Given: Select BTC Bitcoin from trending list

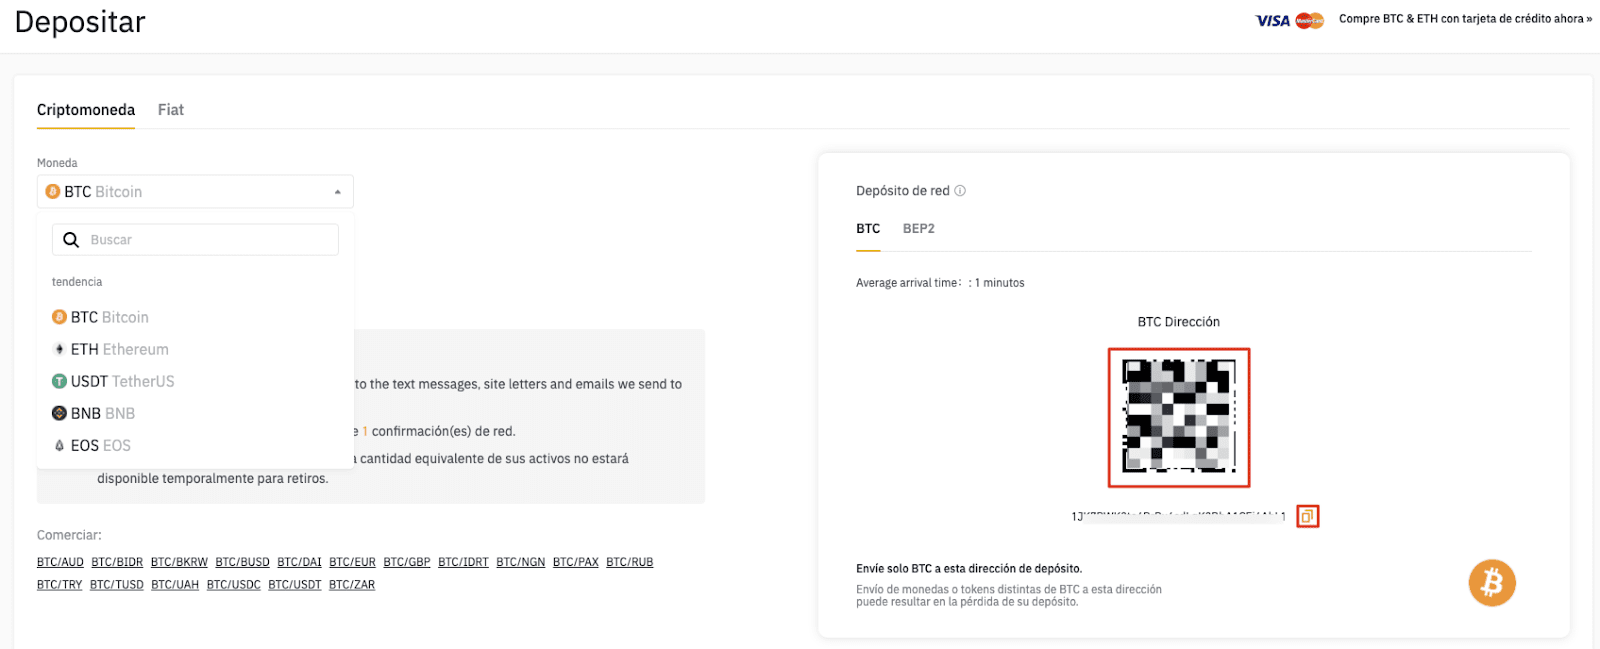Looking at the screenshot, I should (195, 317).
